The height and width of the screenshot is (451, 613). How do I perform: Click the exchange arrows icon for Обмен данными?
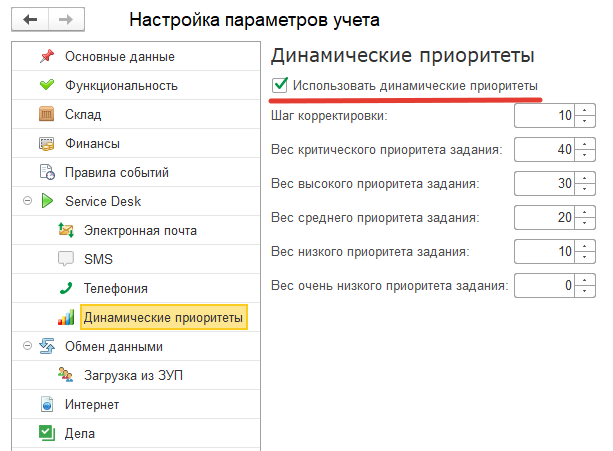[47, 346]
